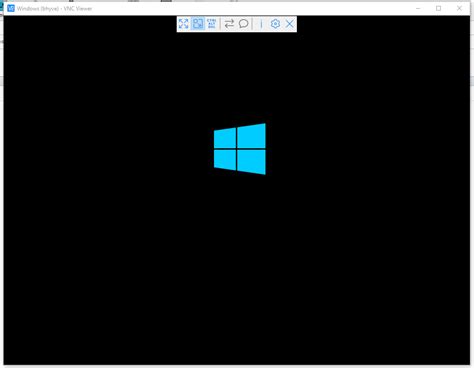Close the VNC Viewer window
474x368 pixels.
coord(459,8)
